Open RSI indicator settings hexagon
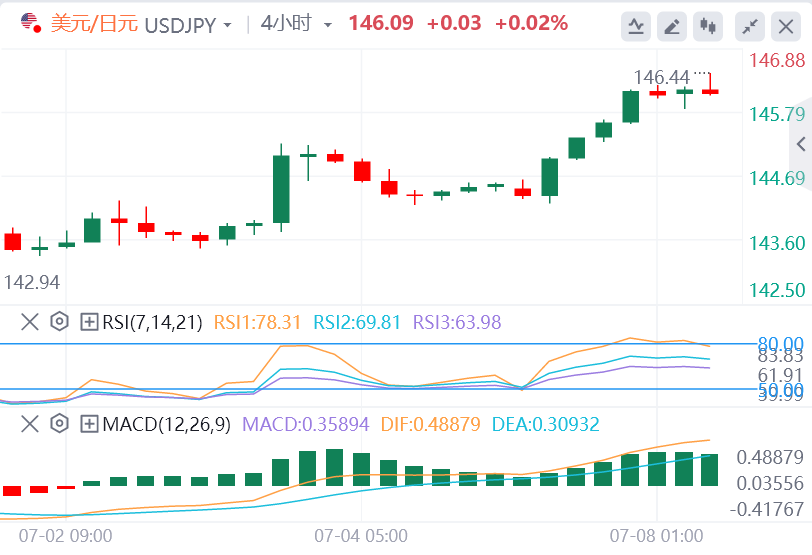 tap(59, 322)
